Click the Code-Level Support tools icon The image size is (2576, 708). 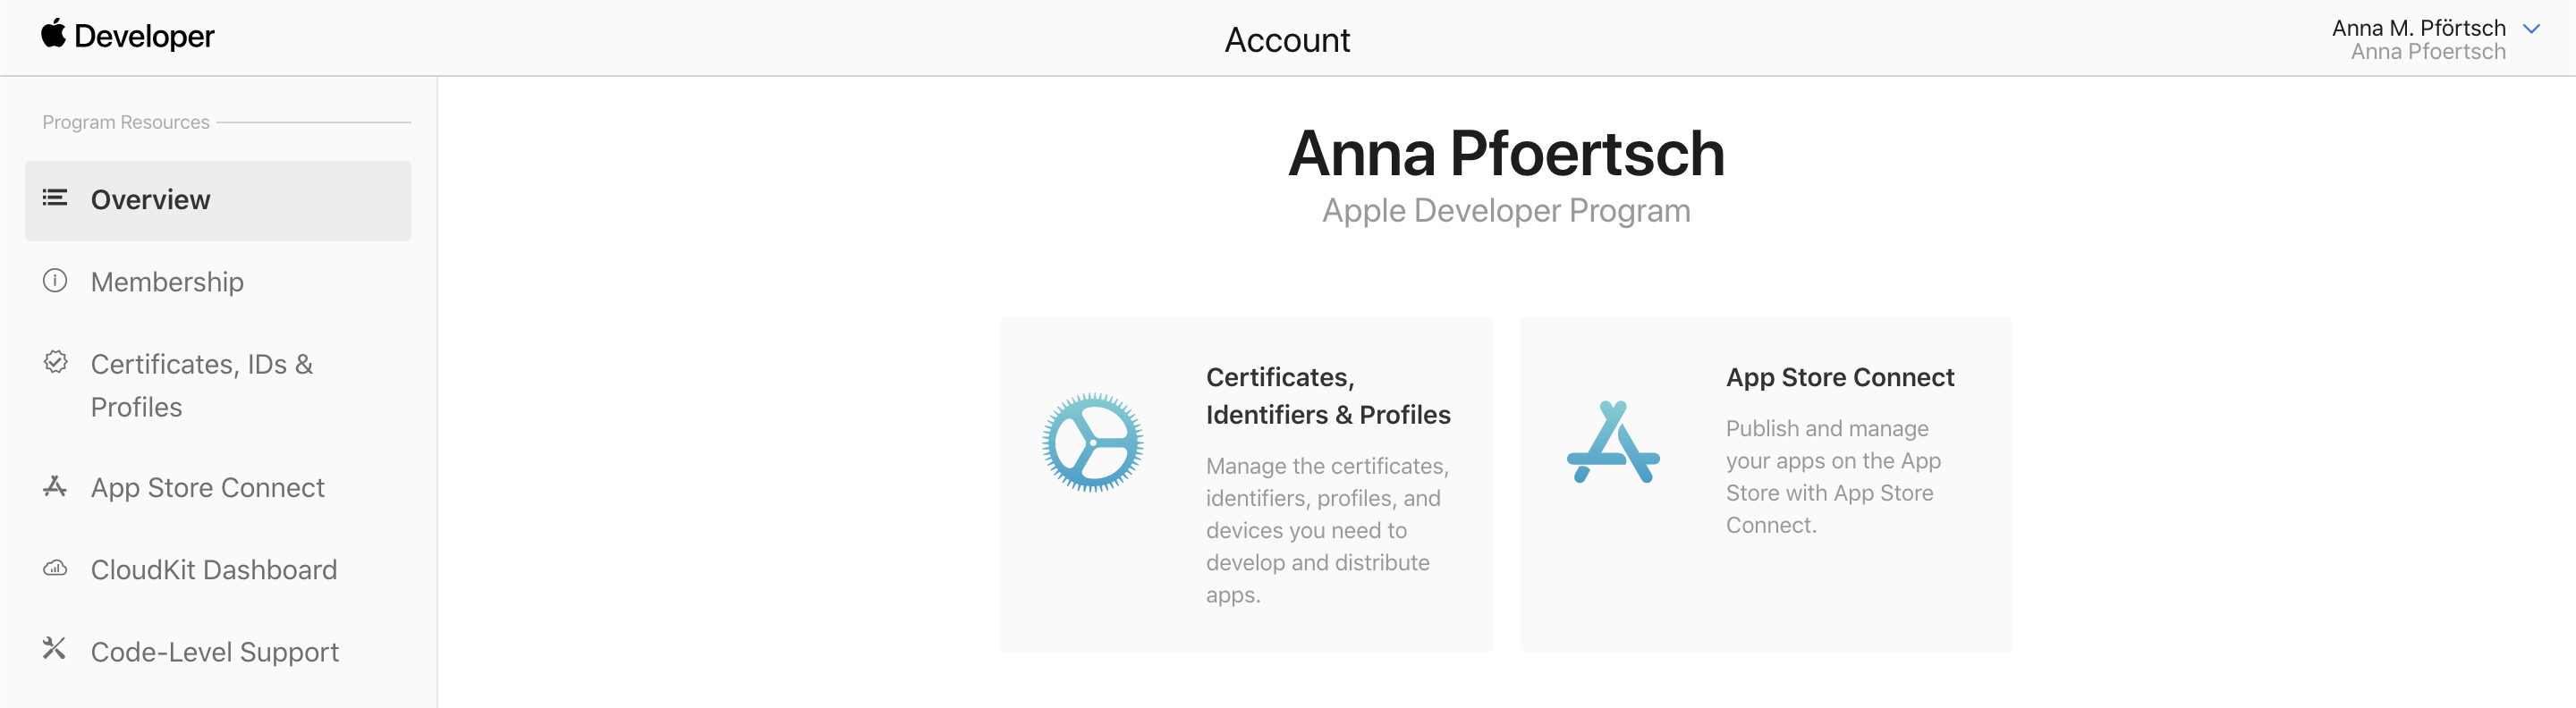pyautogui.click(x=54, y=649)
